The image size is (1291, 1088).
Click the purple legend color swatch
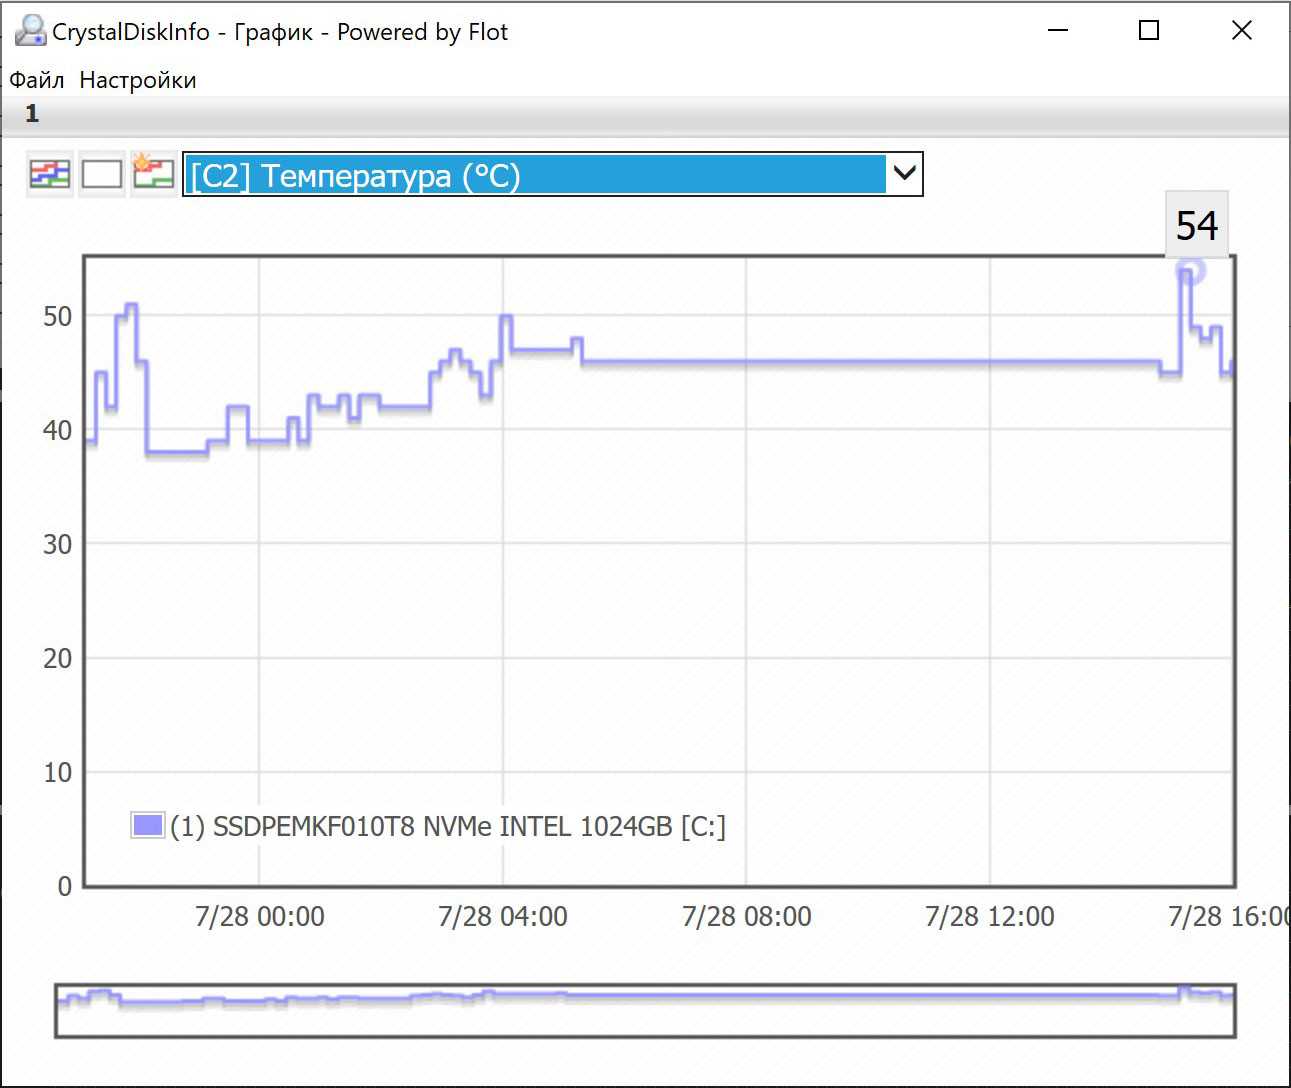(147, 826)
